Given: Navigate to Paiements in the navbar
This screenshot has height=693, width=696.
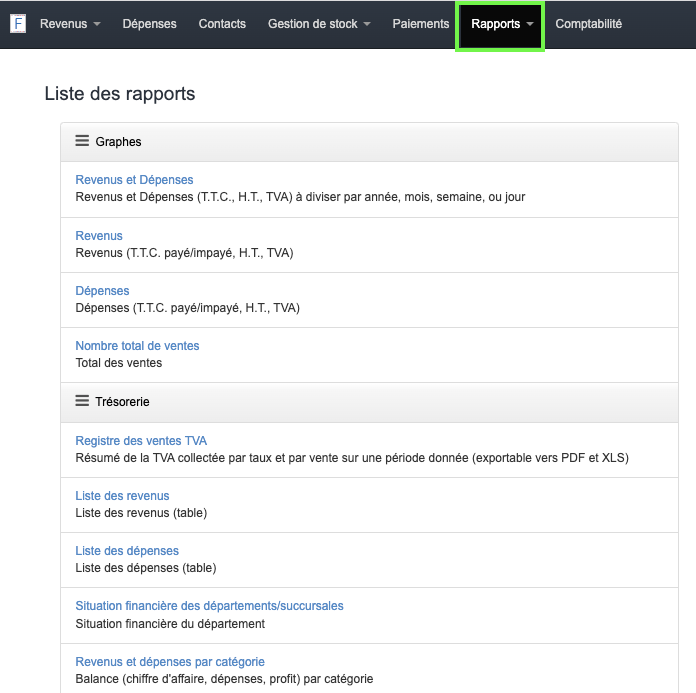Looking at the screenshot, I should click(x=421, y=24).
